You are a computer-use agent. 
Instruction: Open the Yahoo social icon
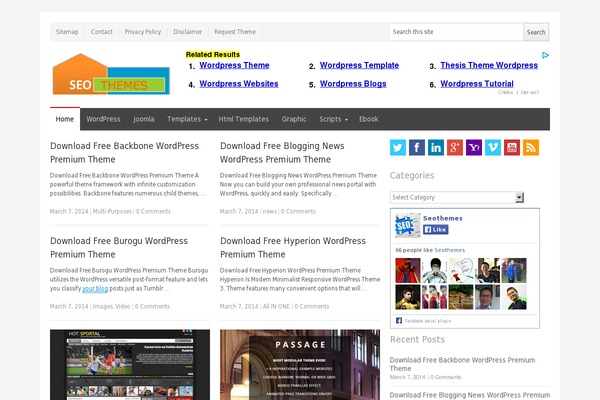coord(474,147)
